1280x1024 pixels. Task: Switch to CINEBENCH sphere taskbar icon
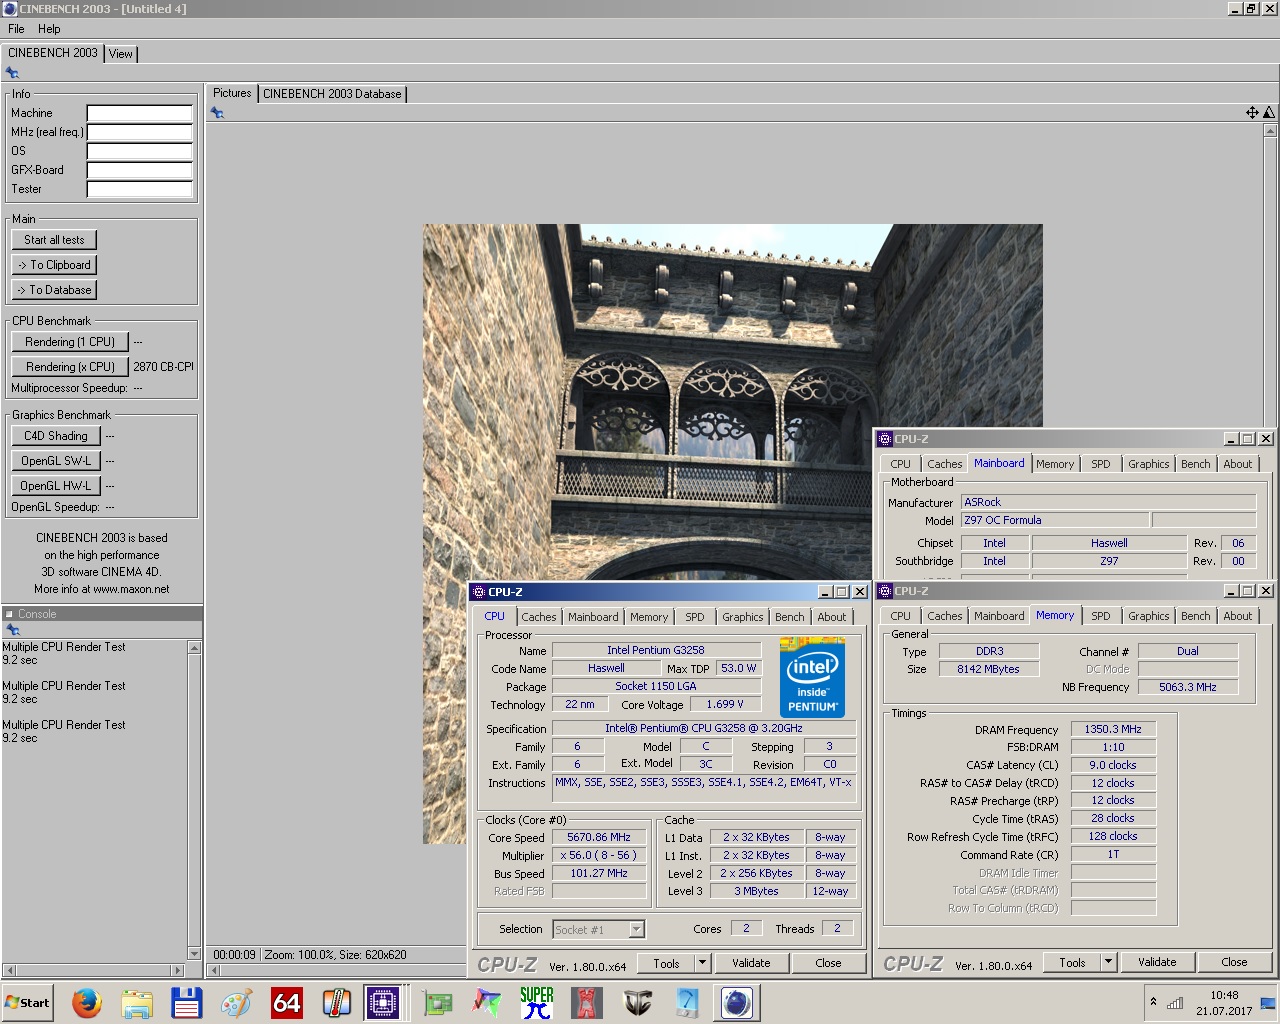pyautogui.click(x=737, y=1002)
